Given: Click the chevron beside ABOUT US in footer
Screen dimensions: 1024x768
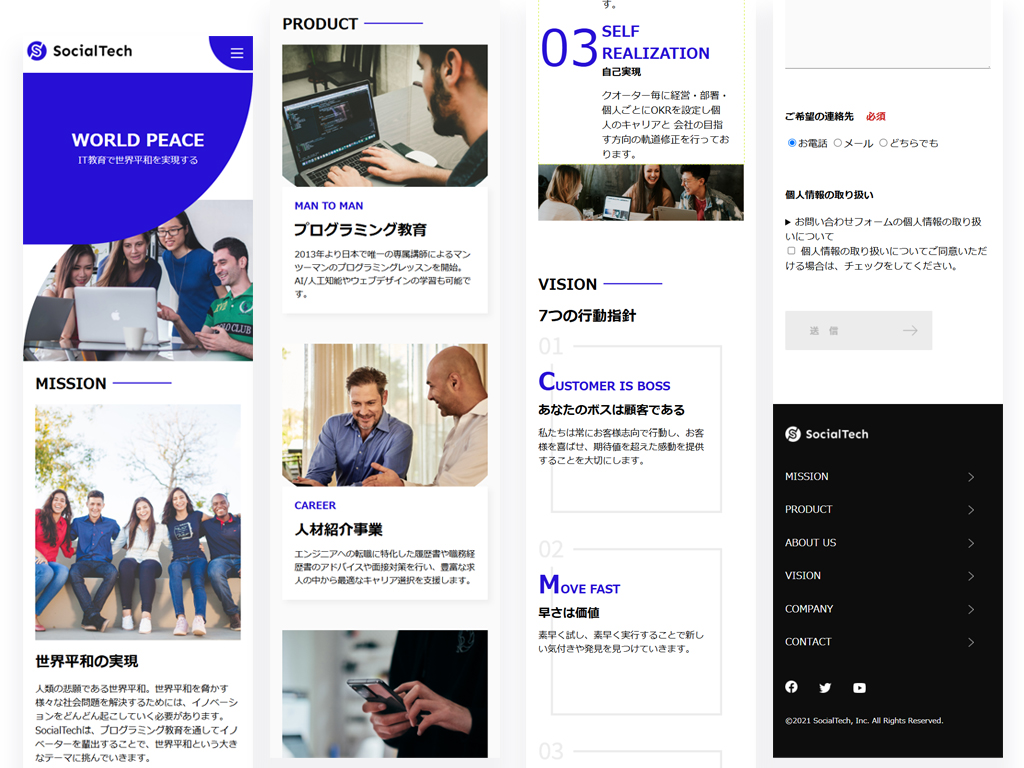Looking at the screenshot, I should [x=970, y=543].
